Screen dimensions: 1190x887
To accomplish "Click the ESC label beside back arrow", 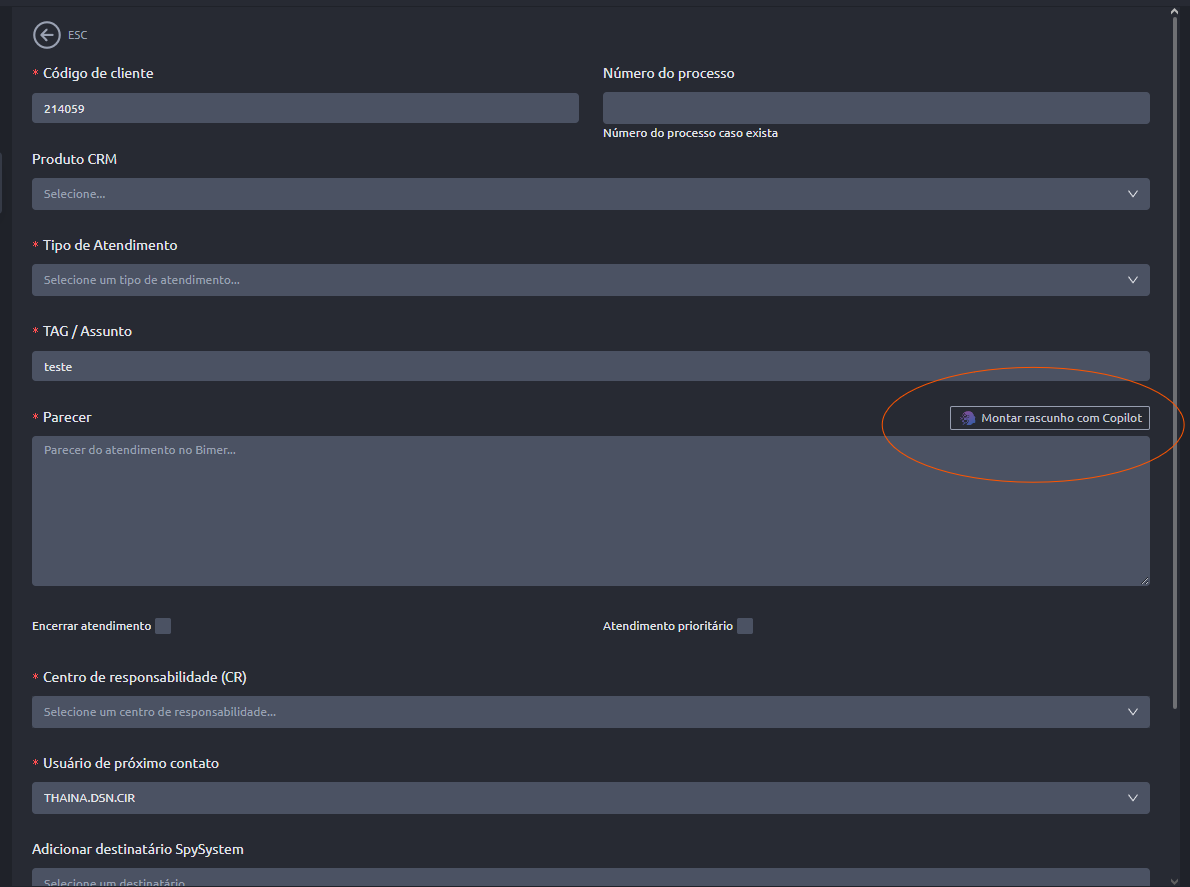I will [78, 35].
